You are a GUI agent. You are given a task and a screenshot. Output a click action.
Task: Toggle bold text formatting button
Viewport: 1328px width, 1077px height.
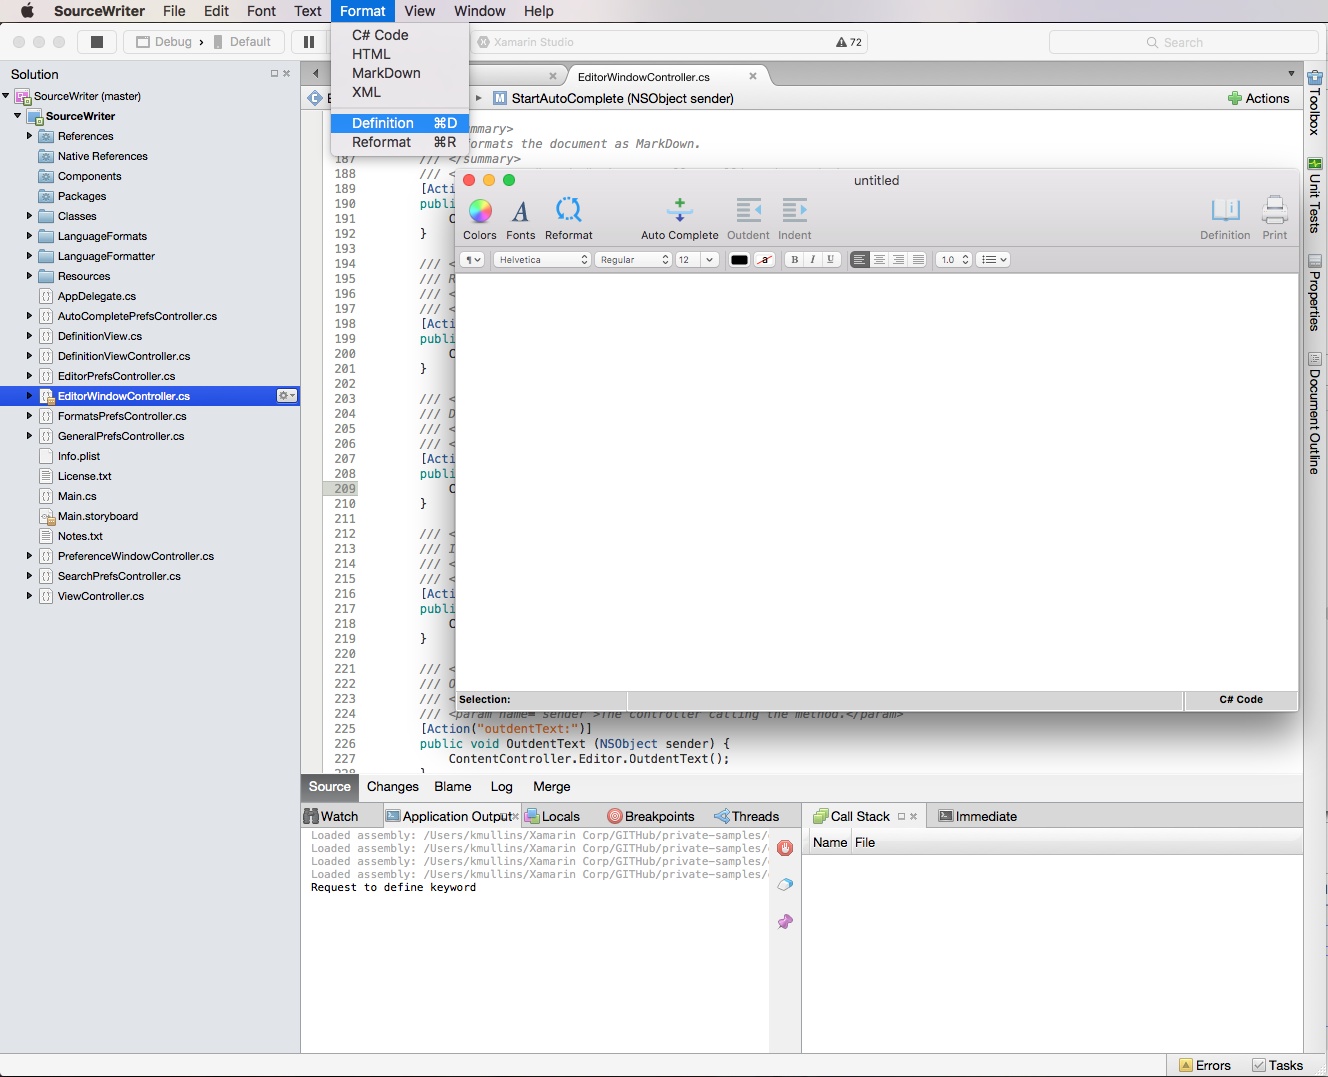(x=795, y=260)
